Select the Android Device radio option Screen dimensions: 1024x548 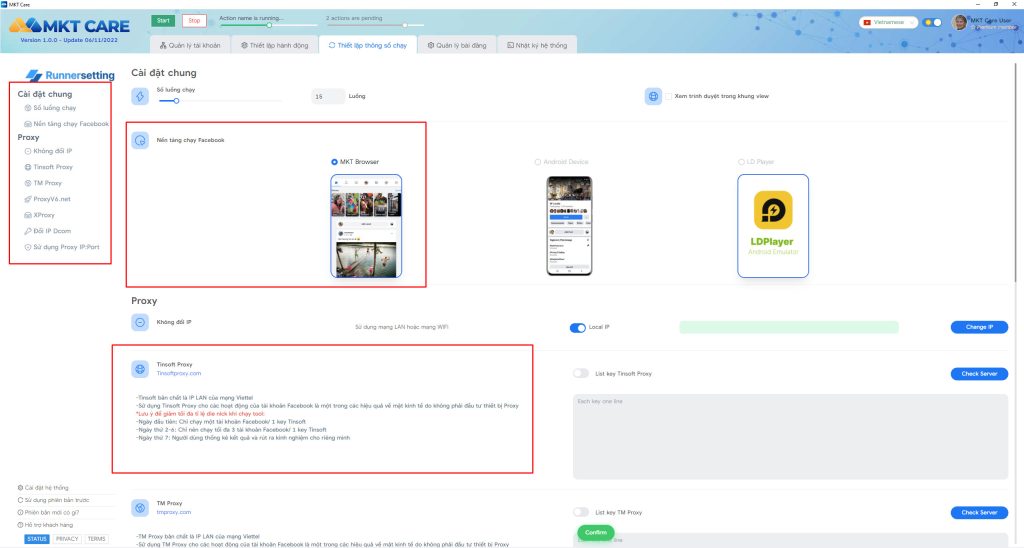pyautogui.click(x=537, y=161)
